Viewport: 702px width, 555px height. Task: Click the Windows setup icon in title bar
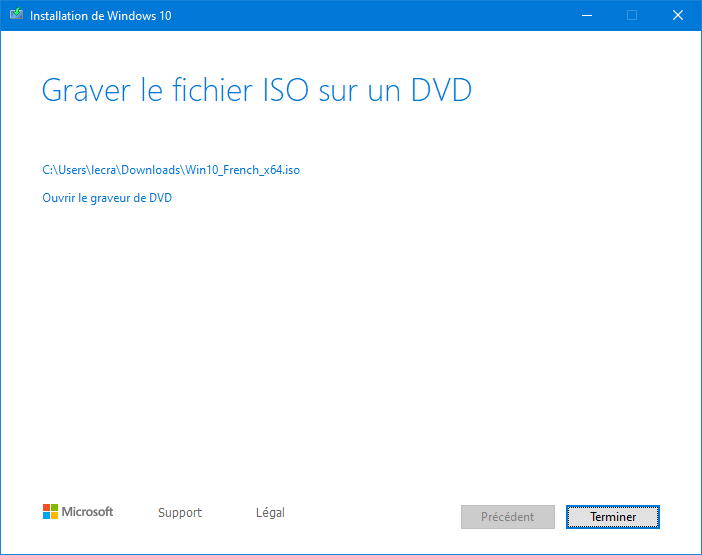click(17, 14)
